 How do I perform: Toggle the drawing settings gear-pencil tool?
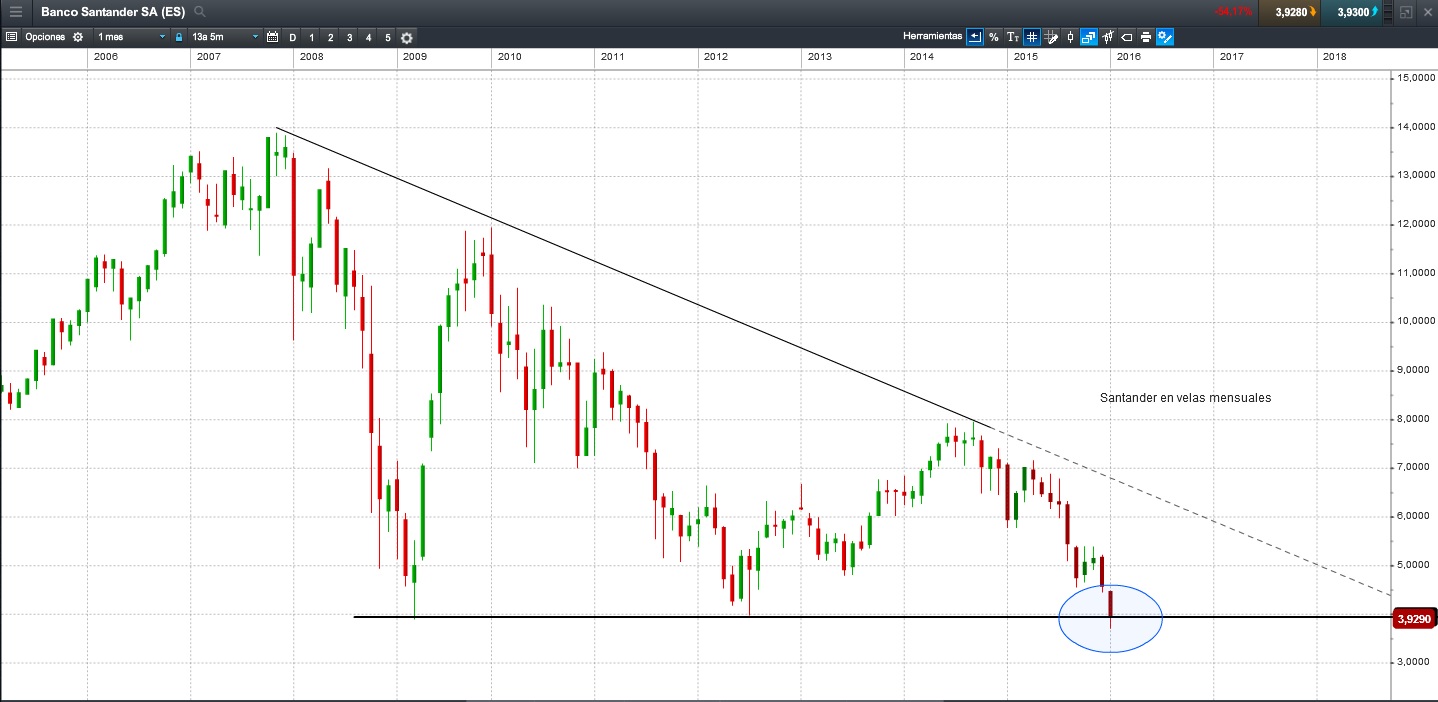[x=1165, y=37]
